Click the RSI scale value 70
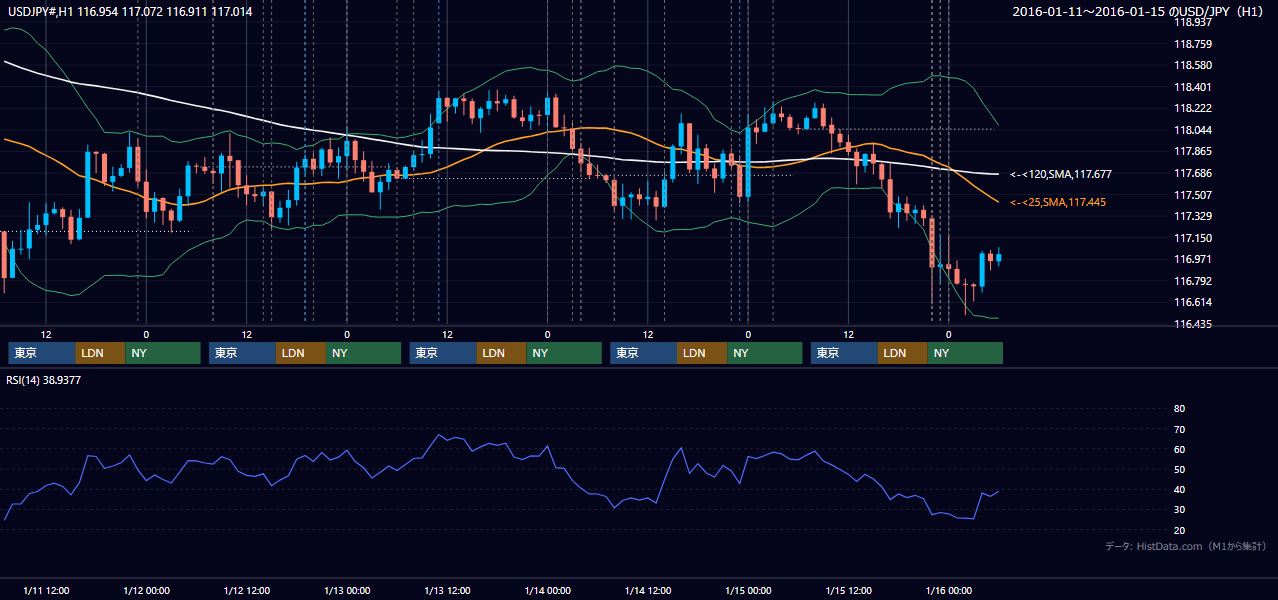Viewport: 1278px width, 600px height. [1179, 429]
